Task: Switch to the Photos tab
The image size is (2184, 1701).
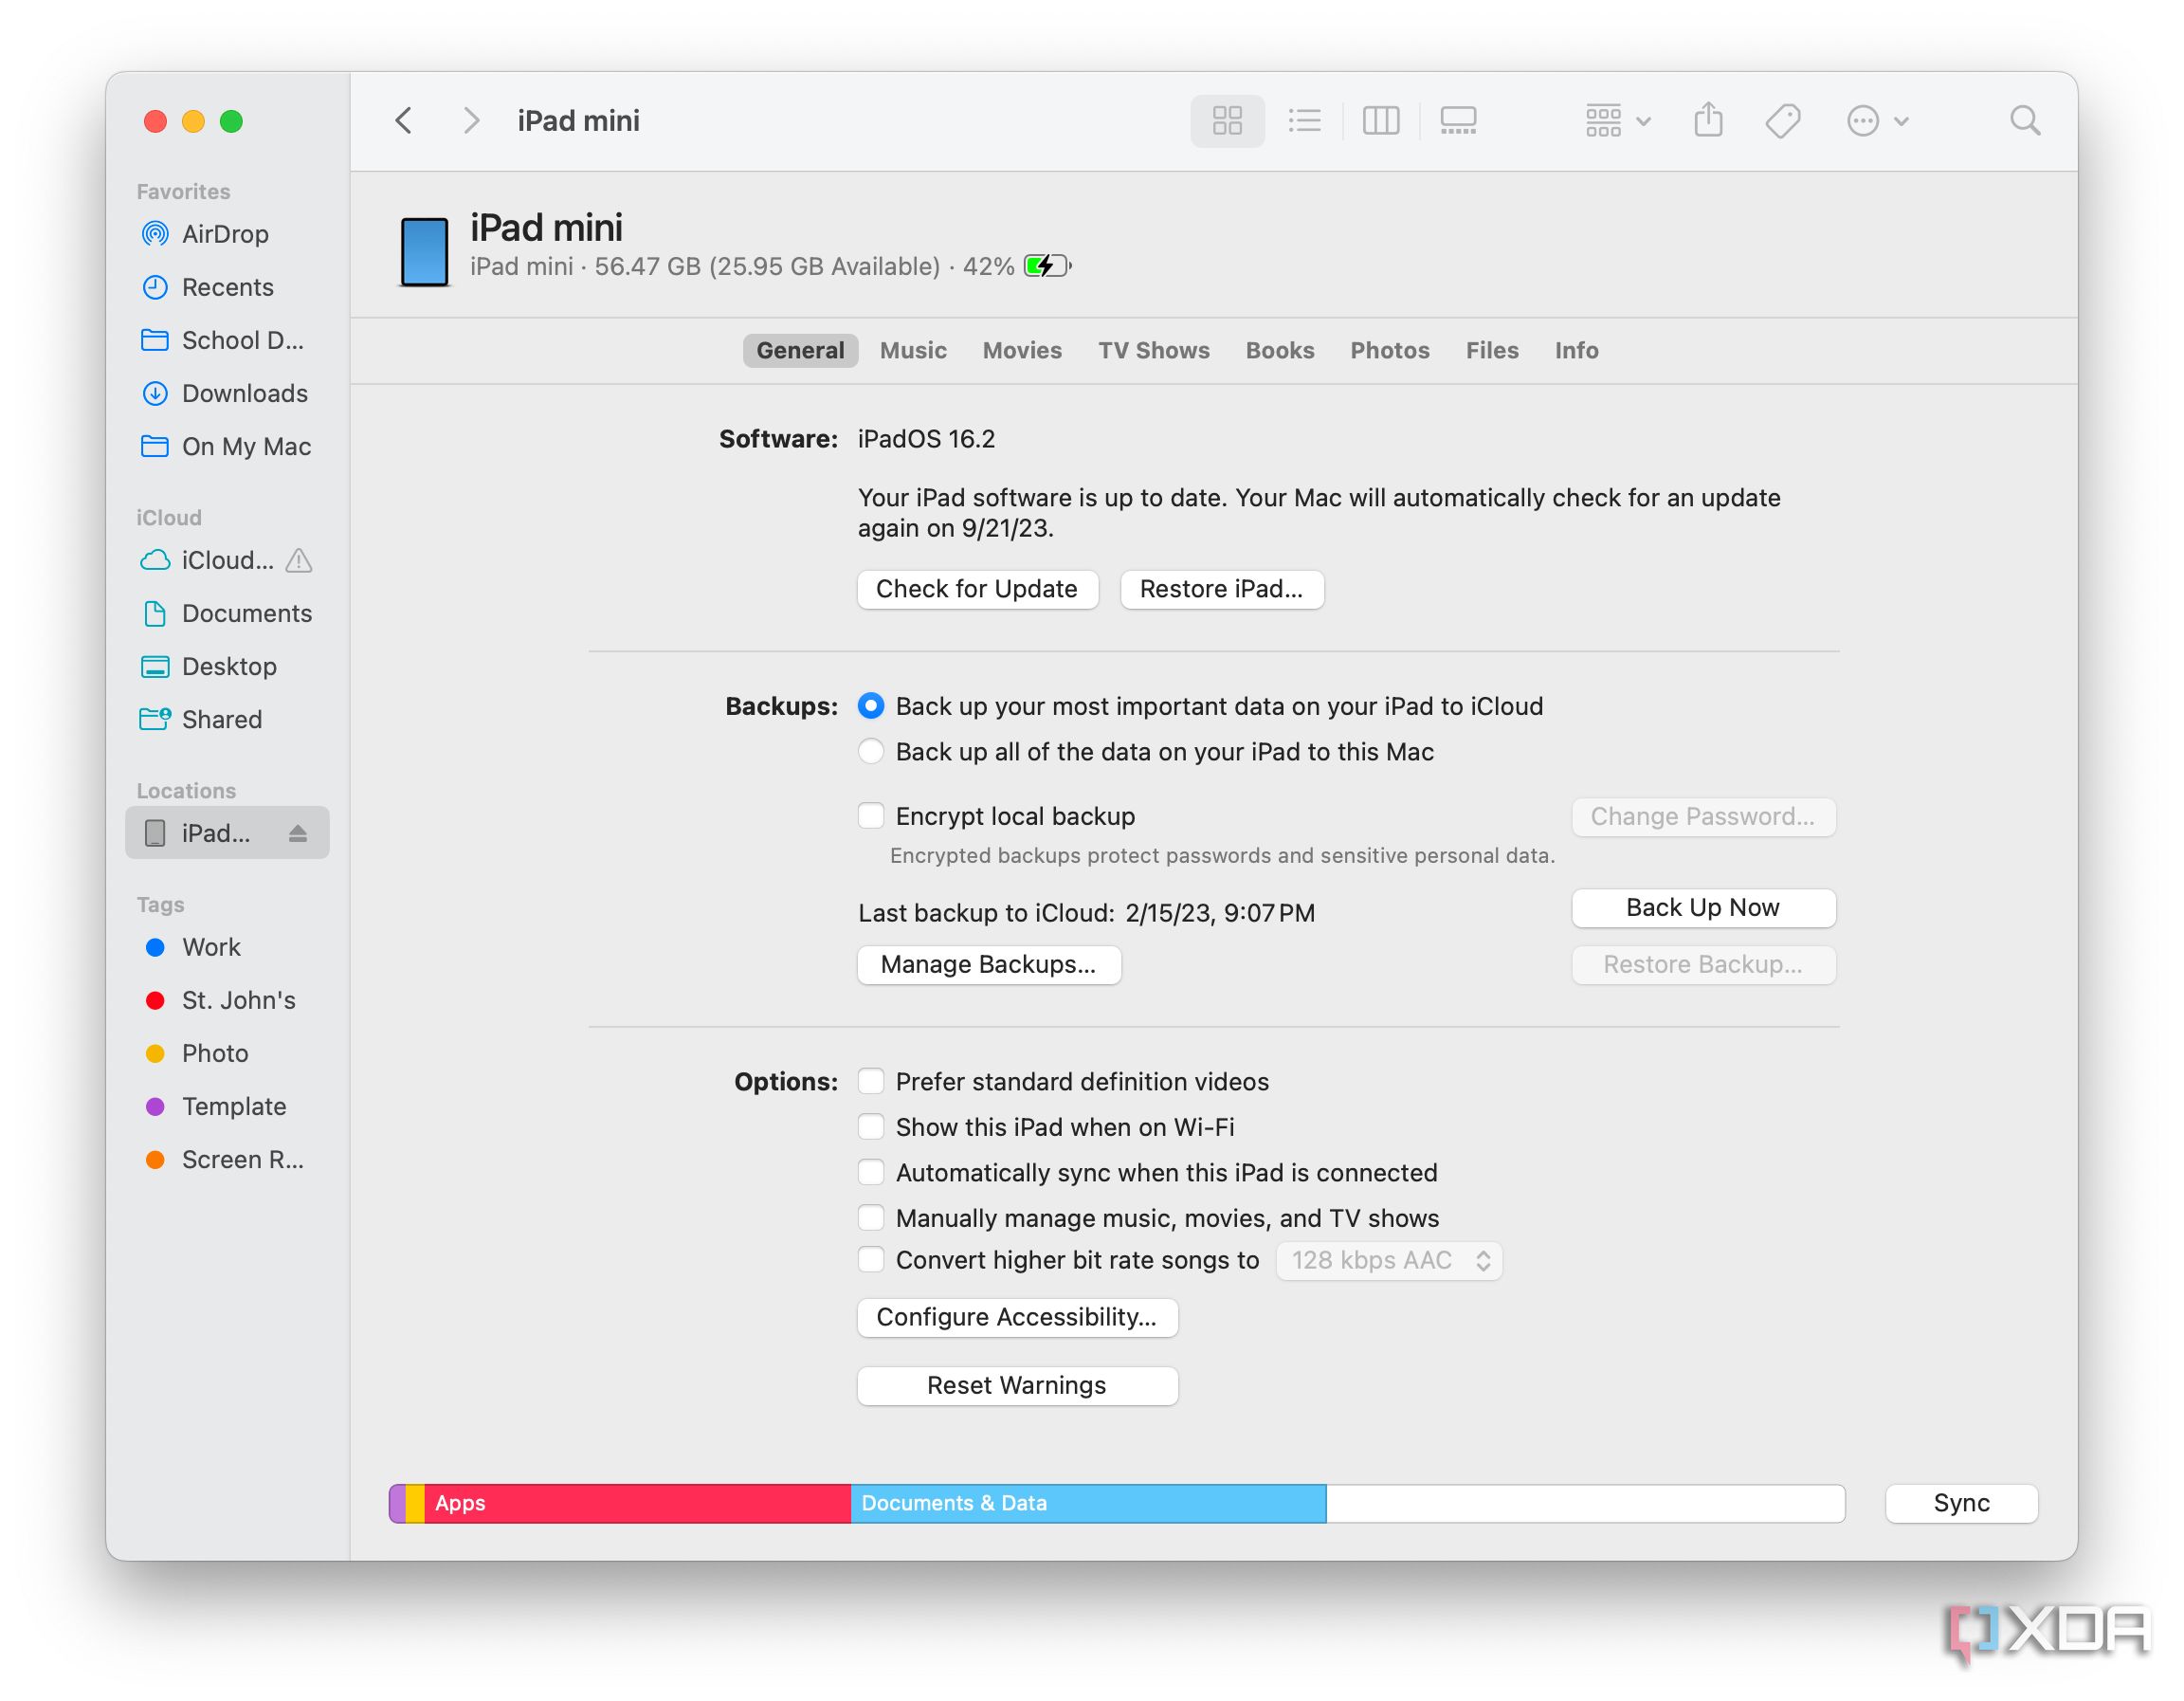Action: point(1389,350)
